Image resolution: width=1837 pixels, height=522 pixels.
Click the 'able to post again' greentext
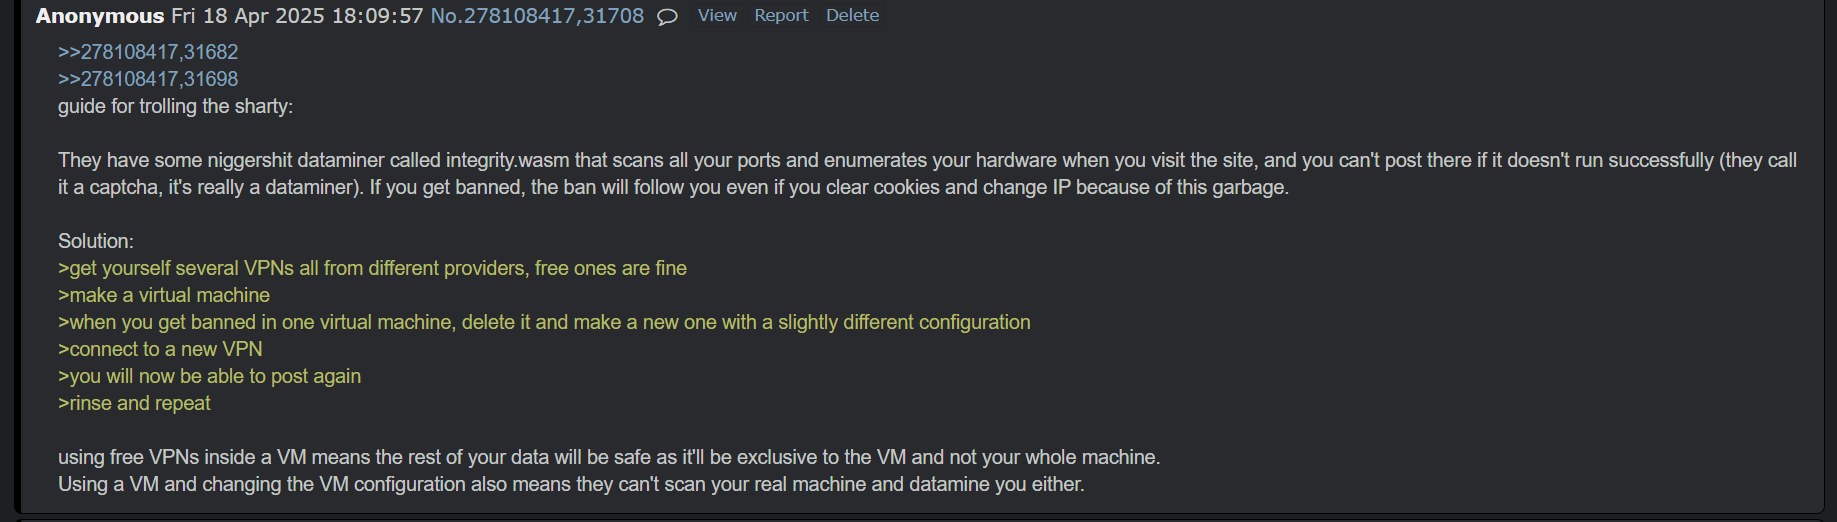(209, 376)
